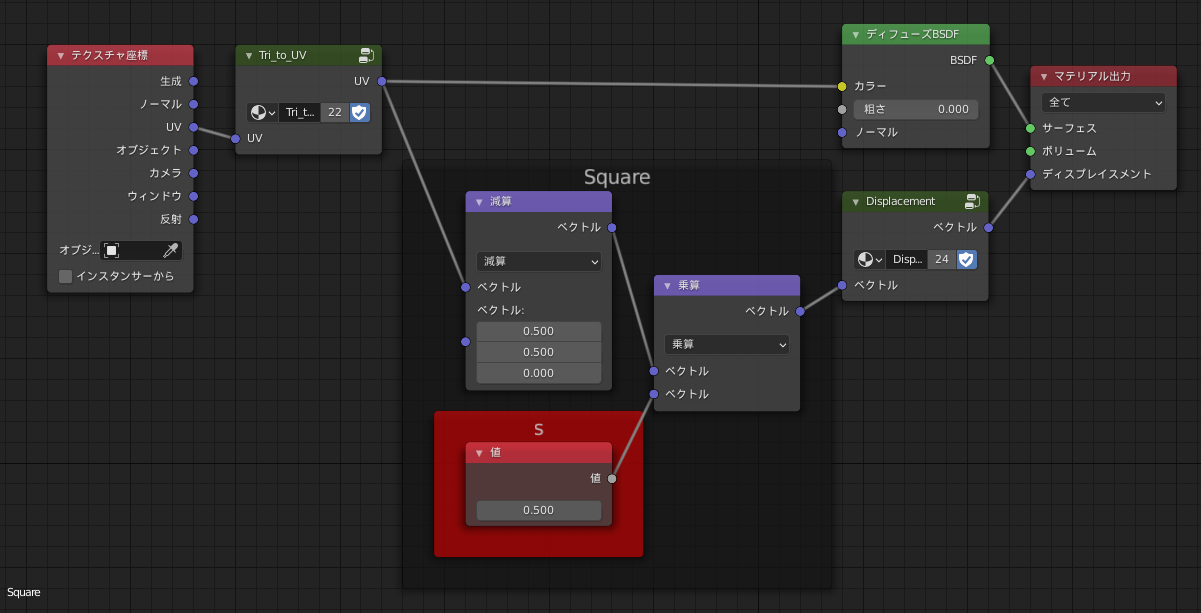Select the ディフューズBSDF node header
This screenshot has width=1201, height=613.
pyautogui.click(x=916, y=34)
